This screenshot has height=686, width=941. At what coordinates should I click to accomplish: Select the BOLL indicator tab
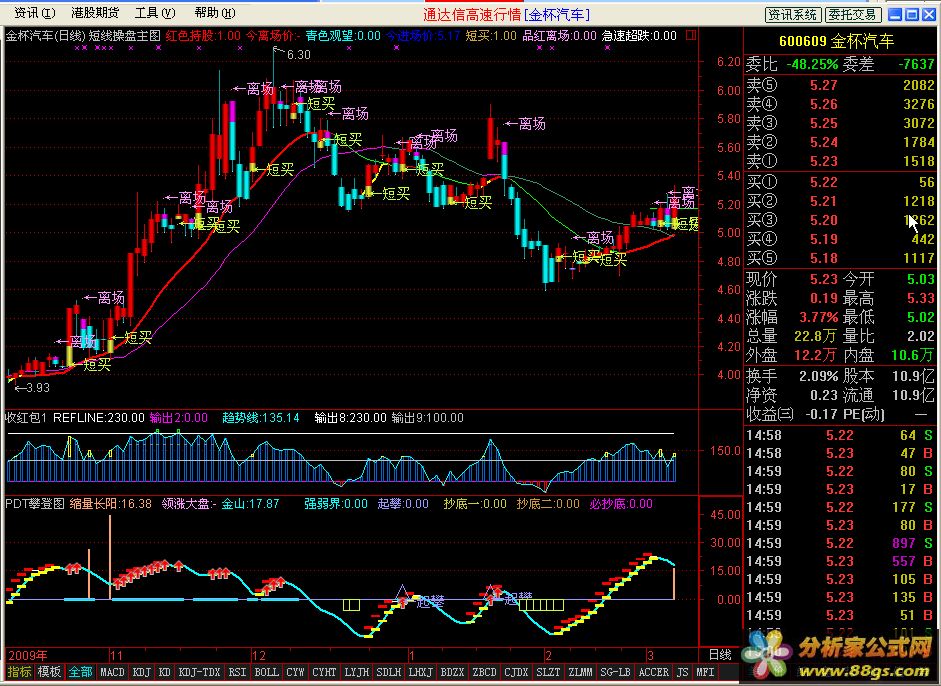(x=266, y=672)
